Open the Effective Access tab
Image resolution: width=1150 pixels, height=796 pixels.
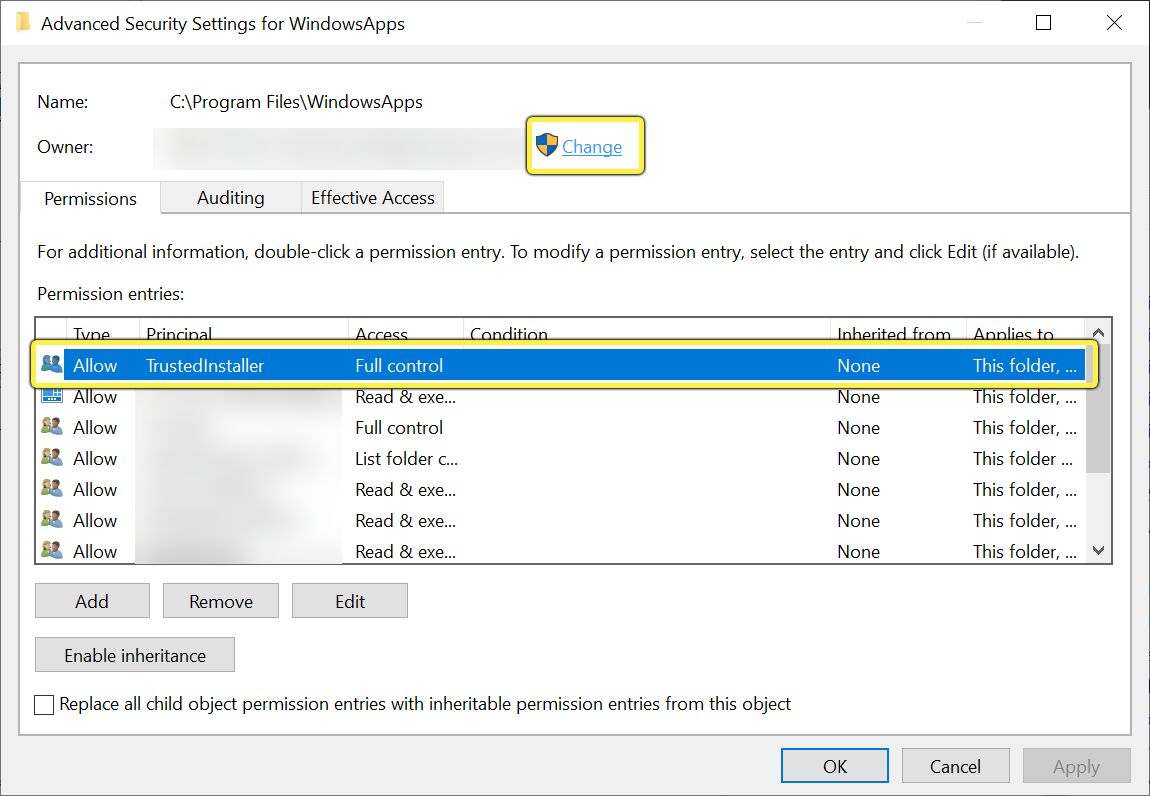tap(371, 197)
